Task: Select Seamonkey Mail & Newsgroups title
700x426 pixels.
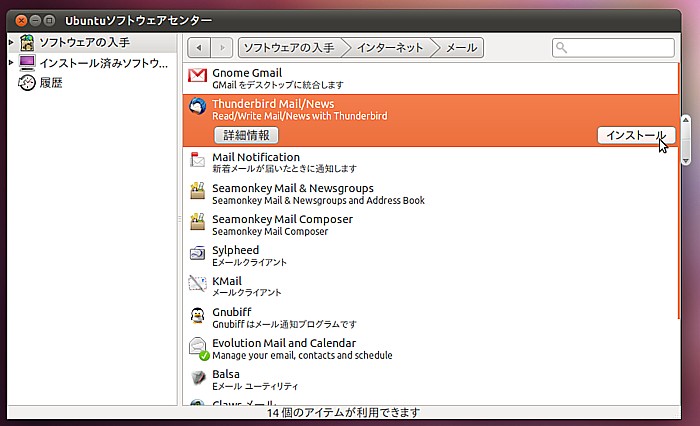Action: 293,188
